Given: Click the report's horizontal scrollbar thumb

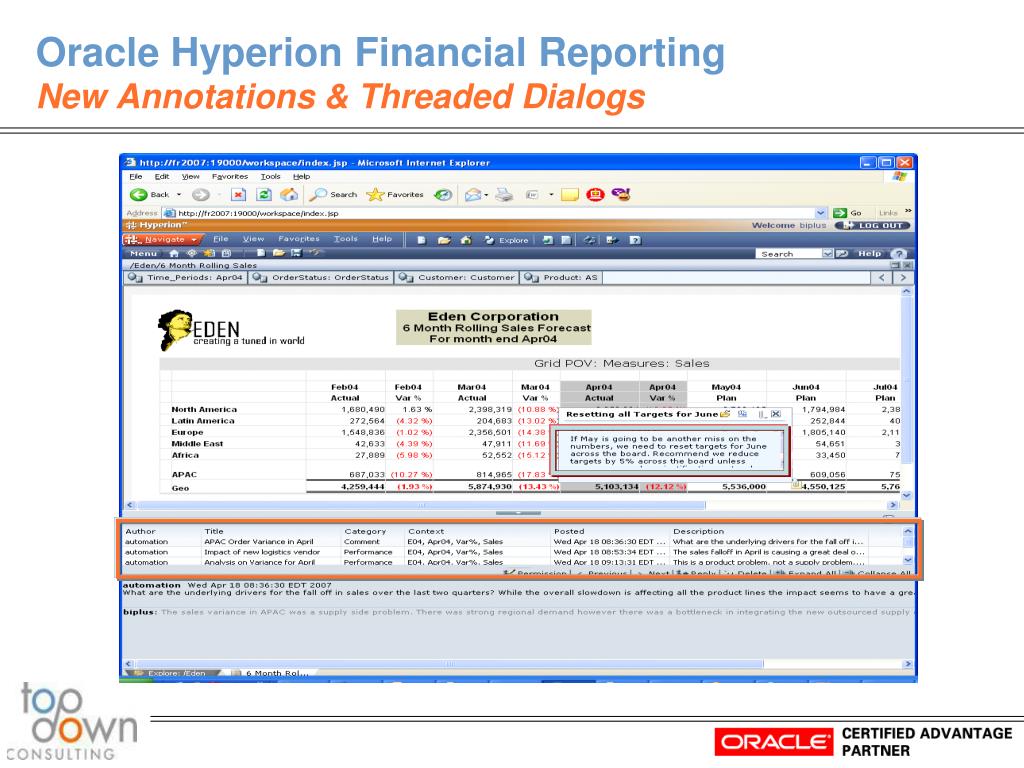Looking at the screenshot, I should [421, 505].
